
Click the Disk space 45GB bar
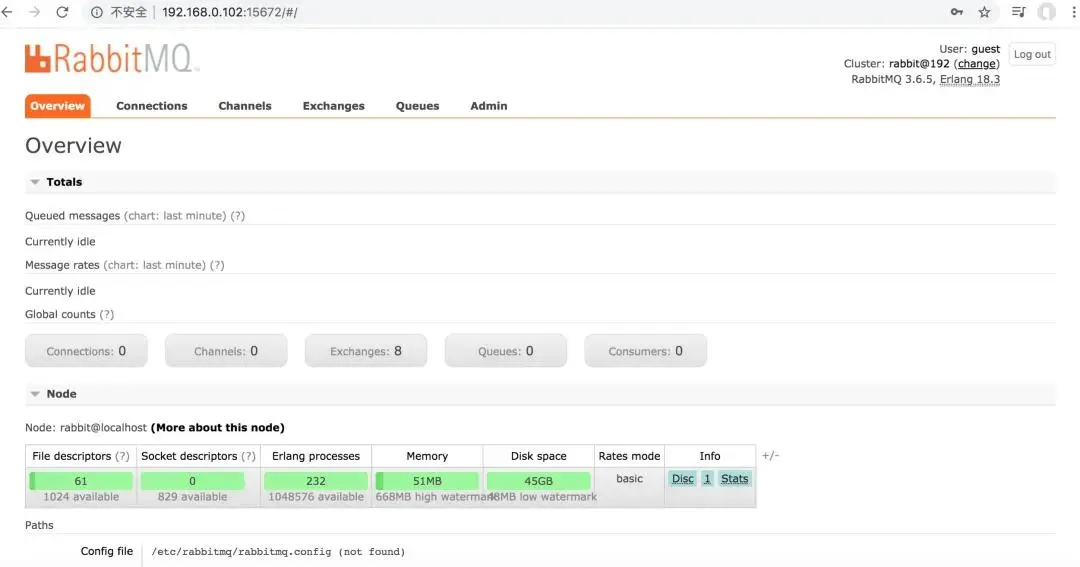(x=539, y=481)
